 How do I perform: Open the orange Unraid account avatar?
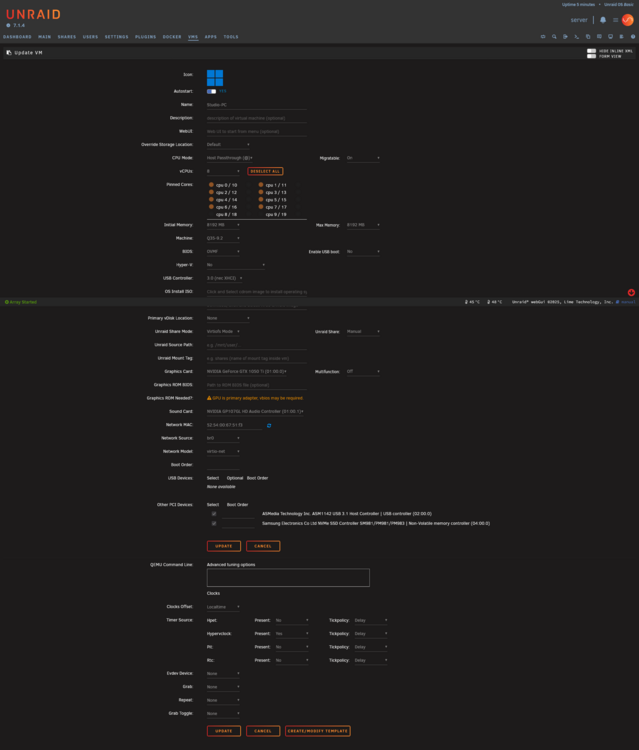(x=628, y=20)
